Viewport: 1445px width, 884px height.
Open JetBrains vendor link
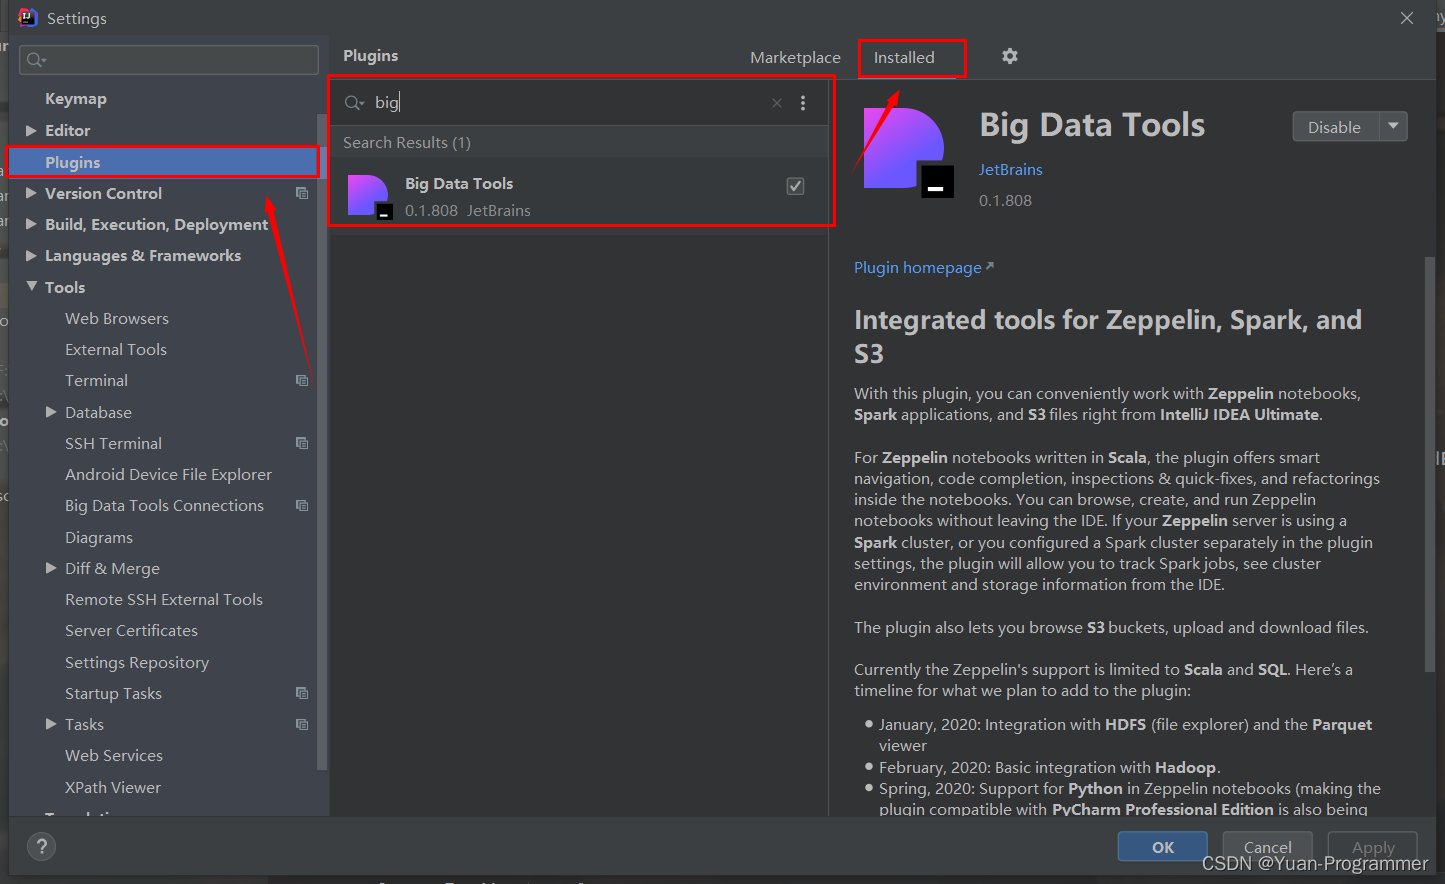click(x=1010, y=170)
